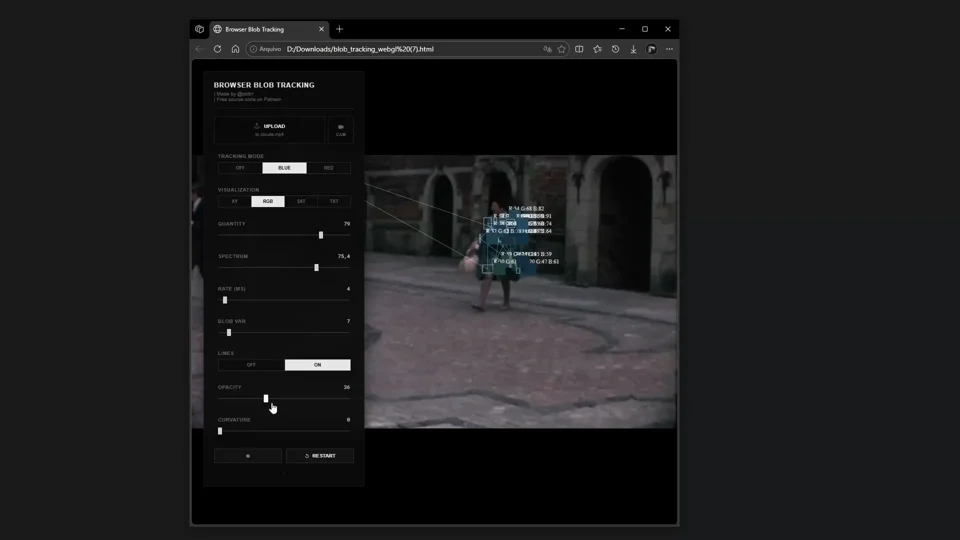This screenshot has height=540, width=960.
Task: Pause the video playback
Action: tap(248, 456)
